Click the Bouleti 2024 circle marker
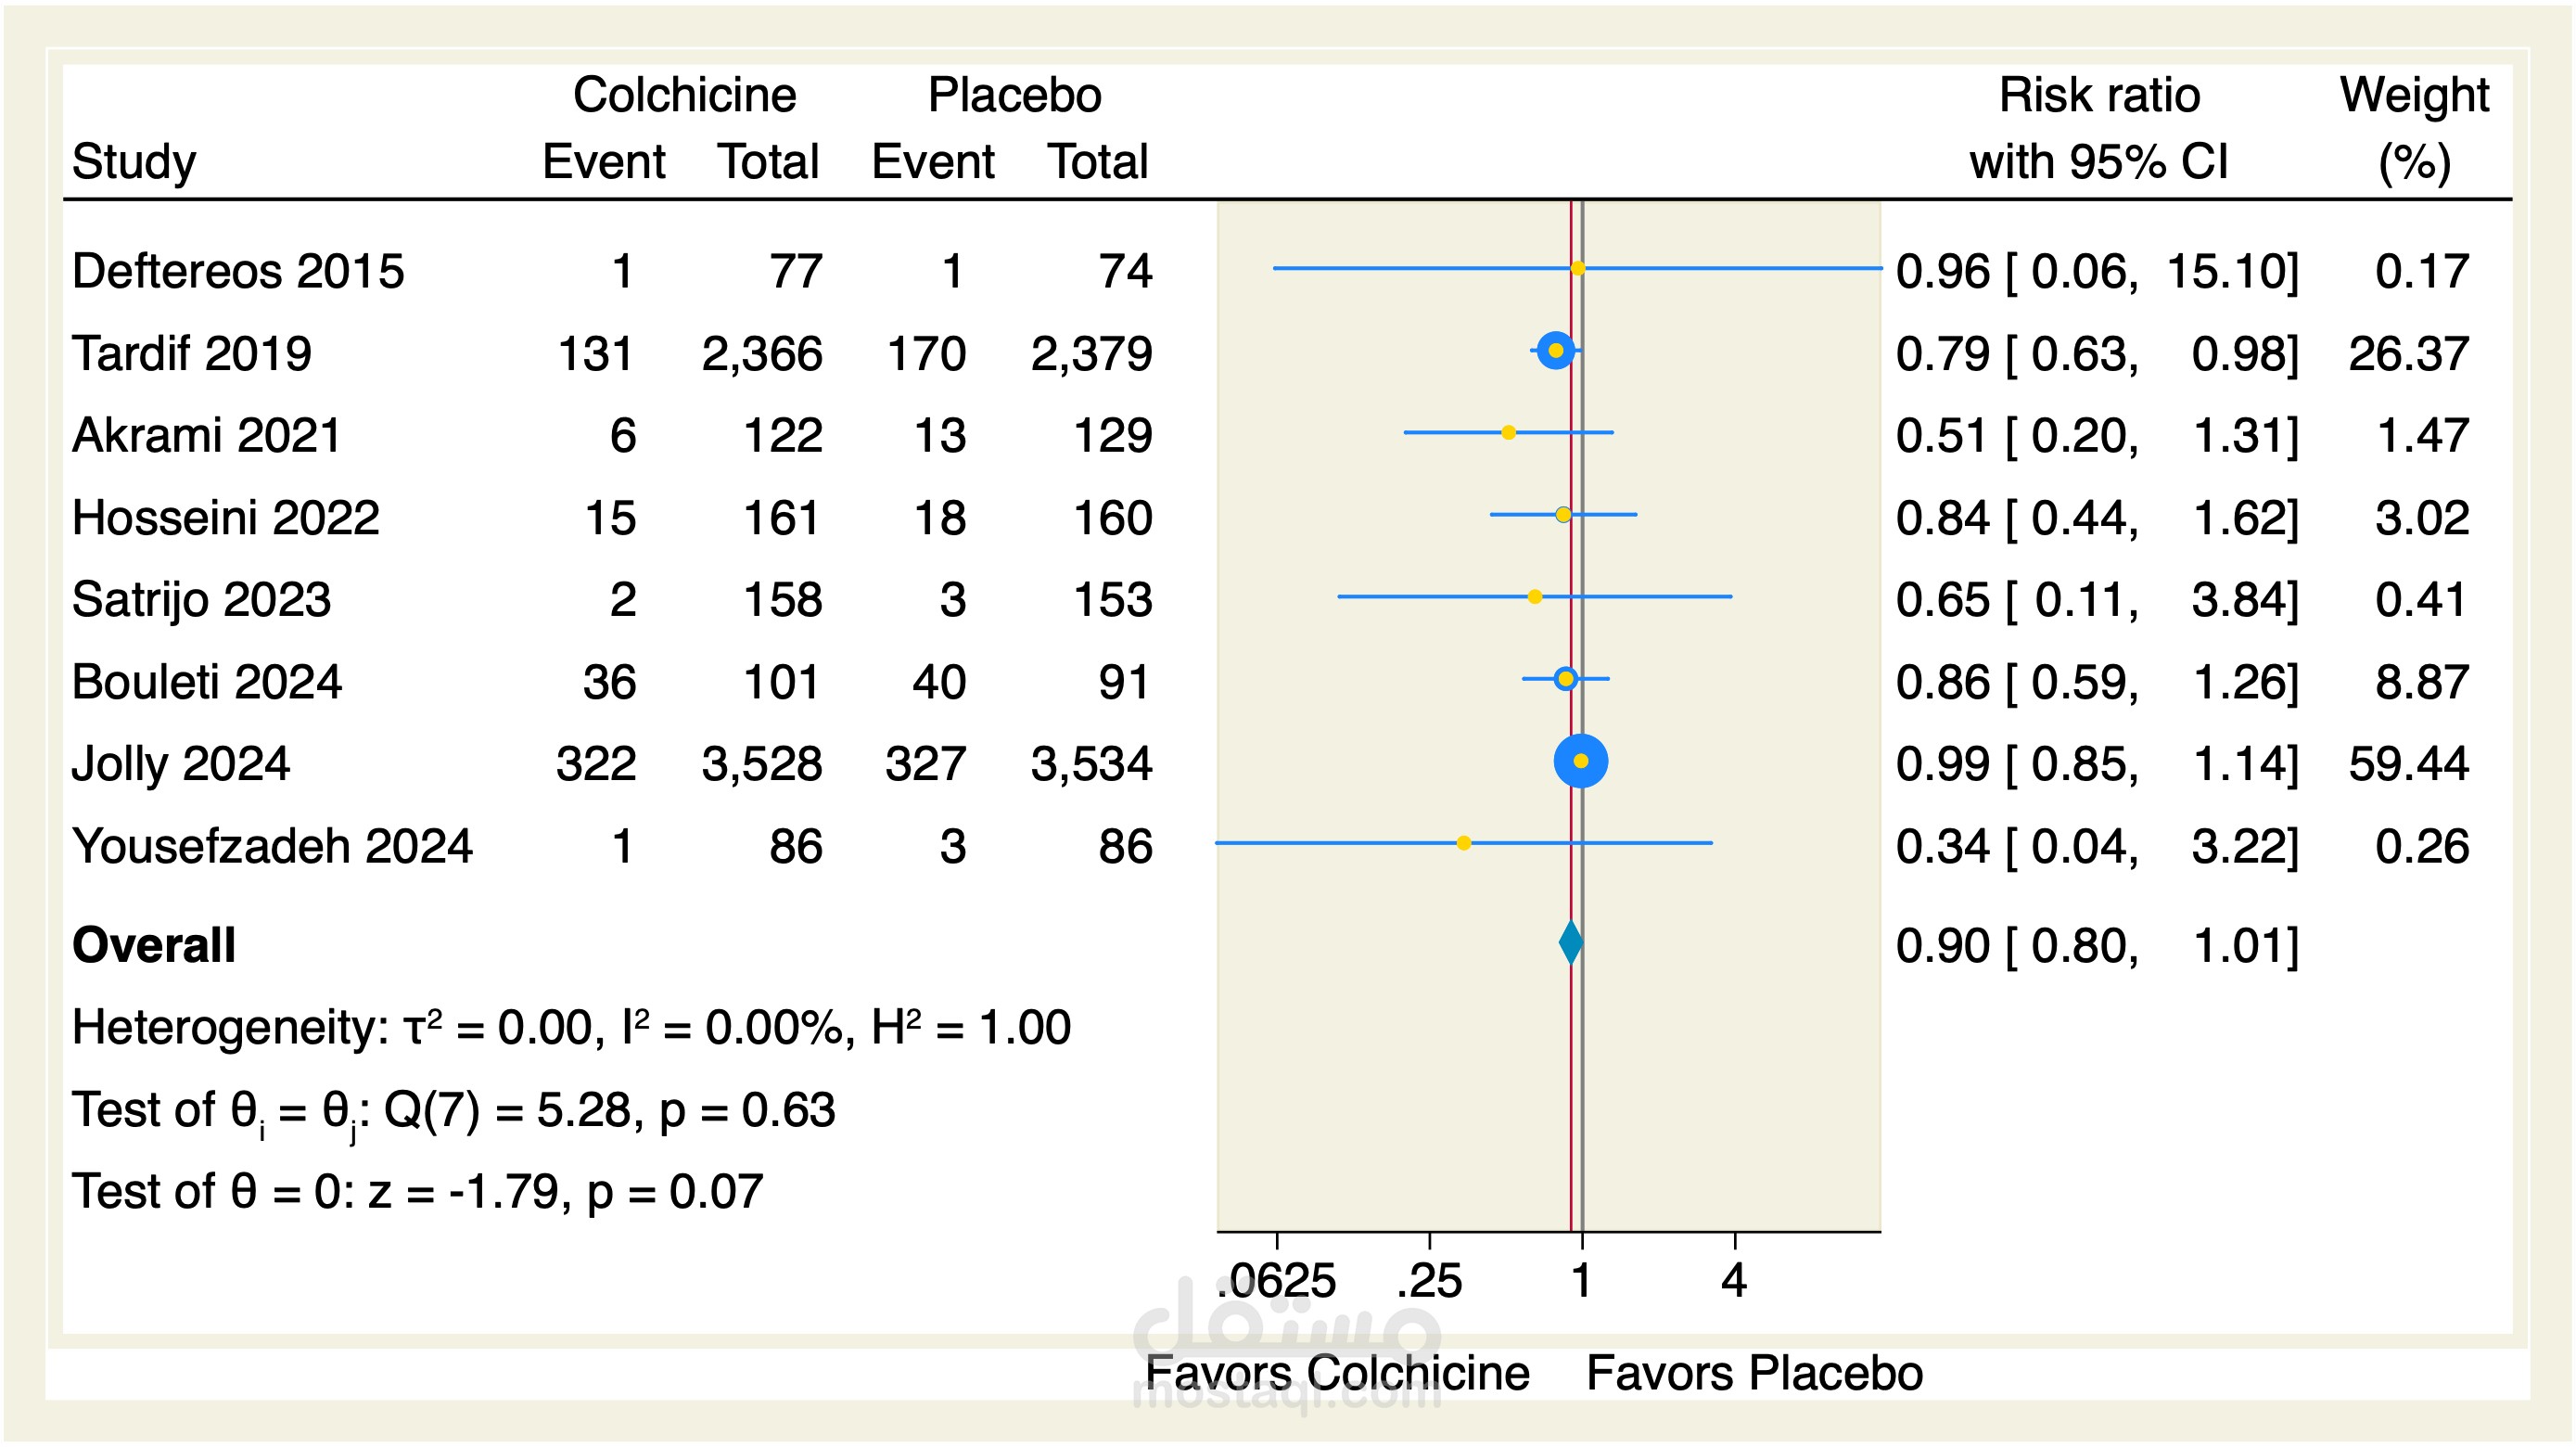Image resolution: width=2576 pixels, height=1447 pixels. click(1565, 679)
